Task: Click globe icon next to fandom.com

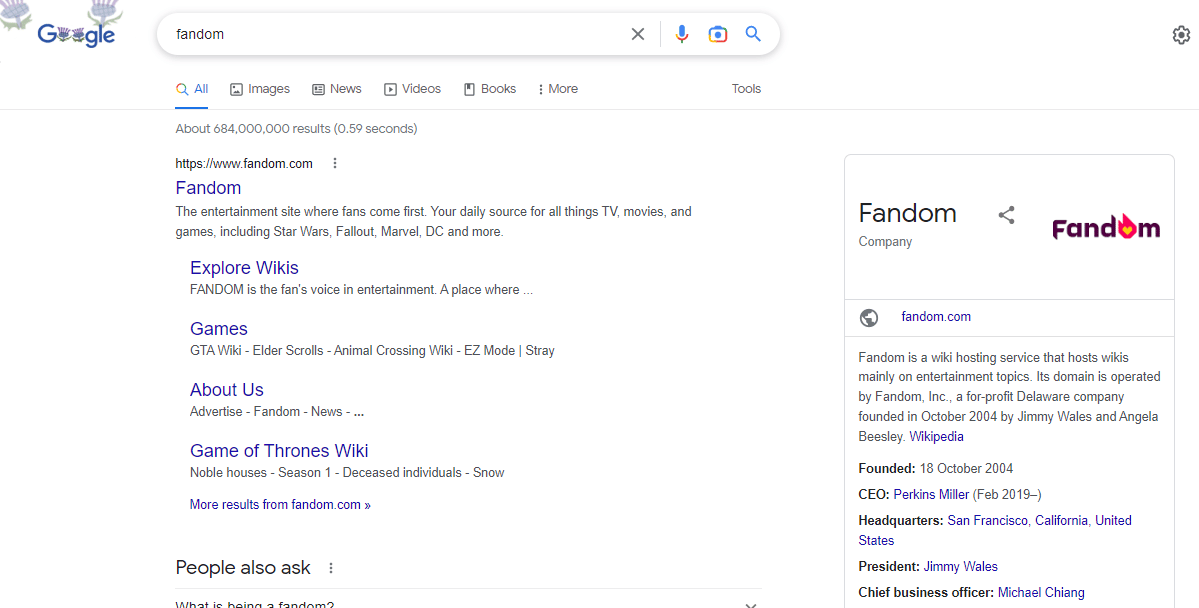Action: coord(869,317)
